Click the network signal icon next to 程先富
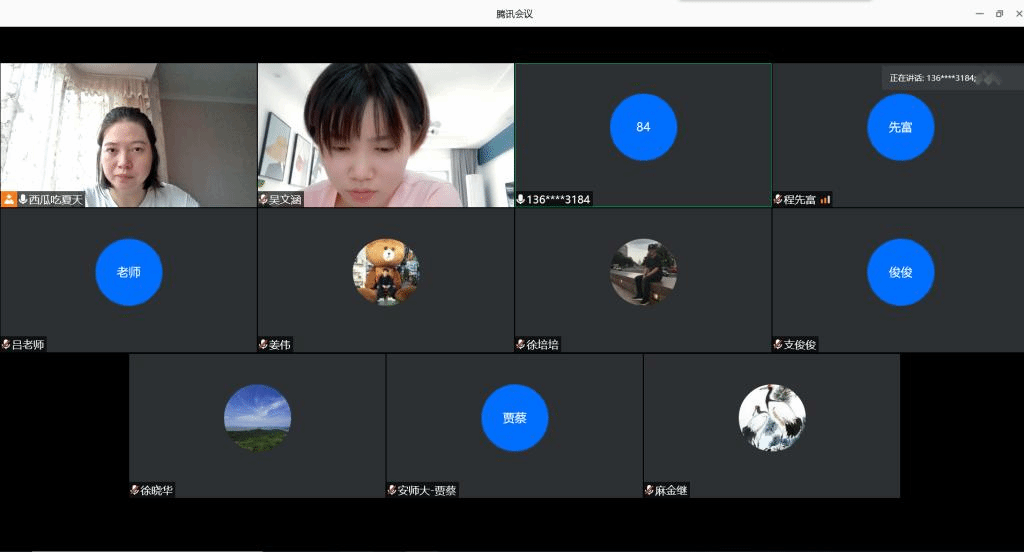Screen dimensions: 1024x552 825,199
